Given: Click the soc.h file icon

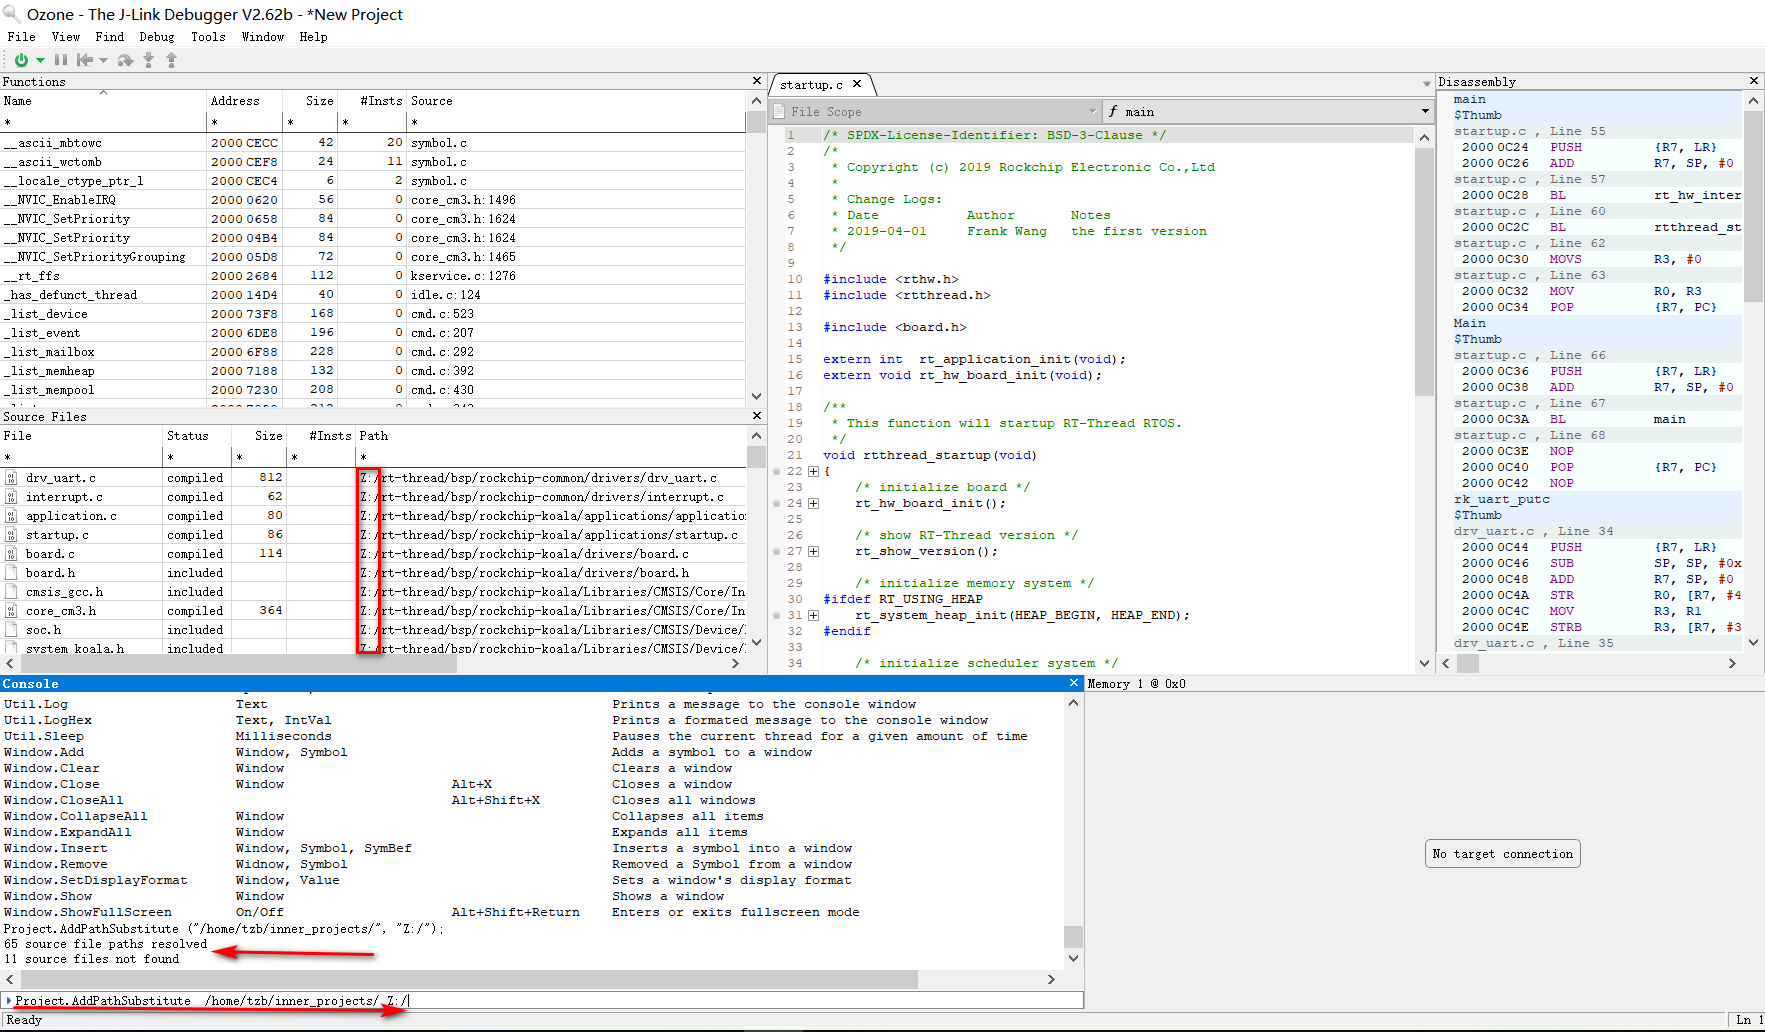Looking at the screenshot, I should pos(11,630).
